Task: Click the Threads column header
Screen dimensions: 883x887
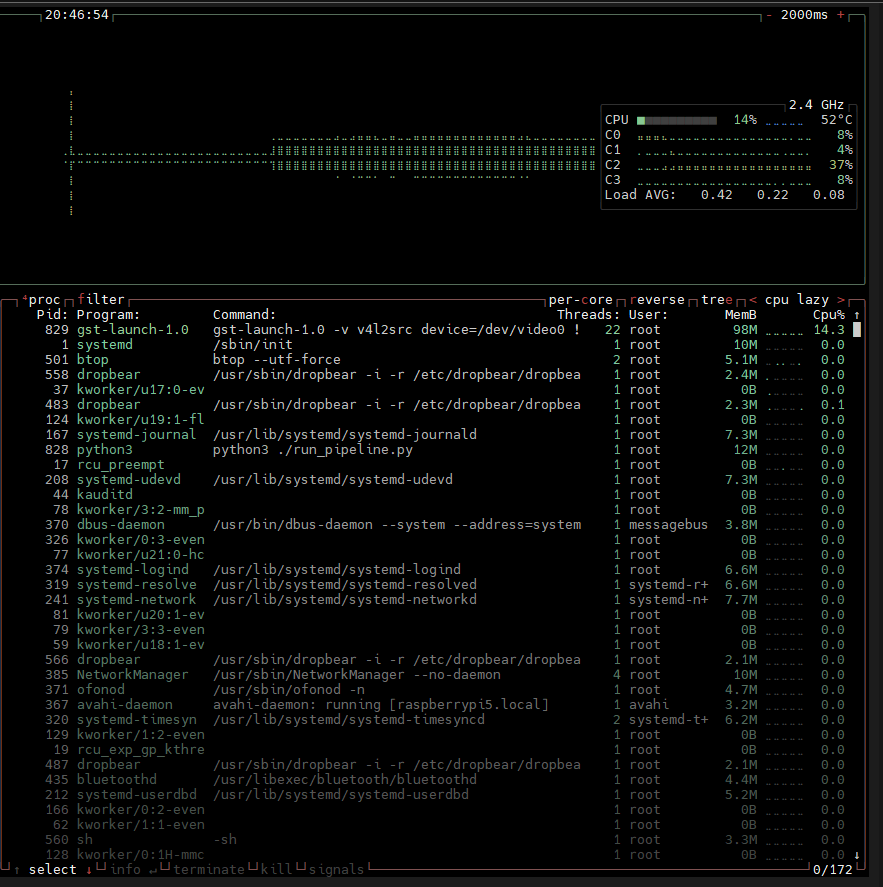Action: [x=588, y=315]
